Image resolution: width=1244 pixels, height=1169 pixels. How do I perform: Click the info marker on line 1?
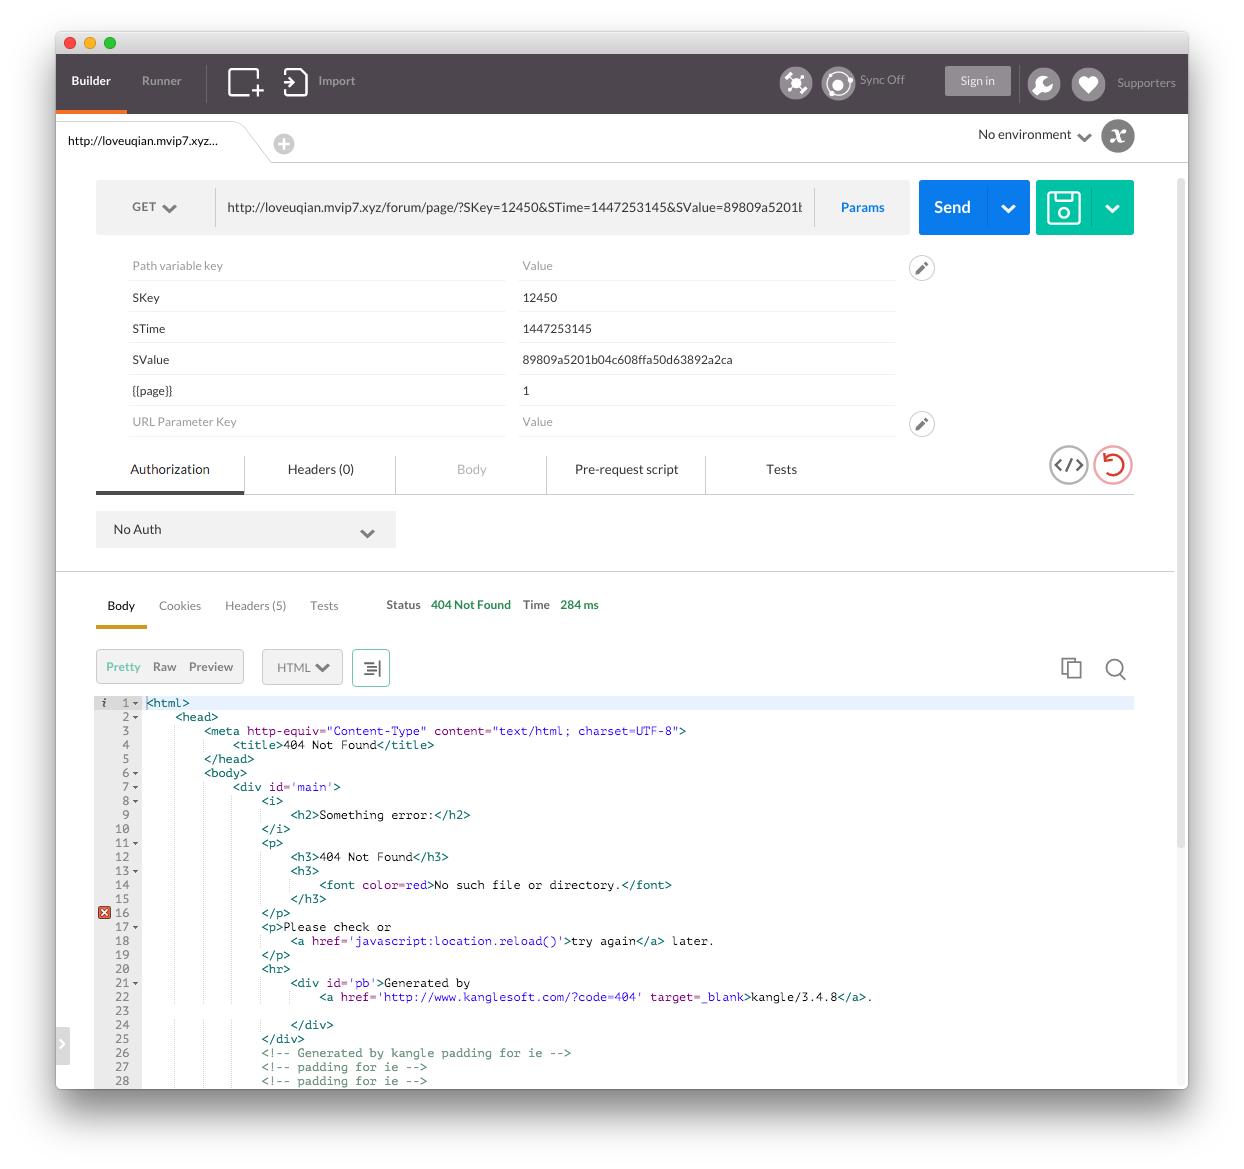104,703
